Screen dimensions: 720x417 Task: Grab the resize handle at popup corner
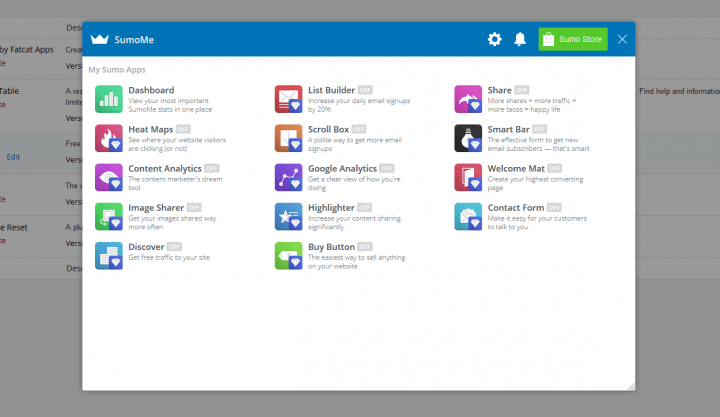(x=631, y=387)
